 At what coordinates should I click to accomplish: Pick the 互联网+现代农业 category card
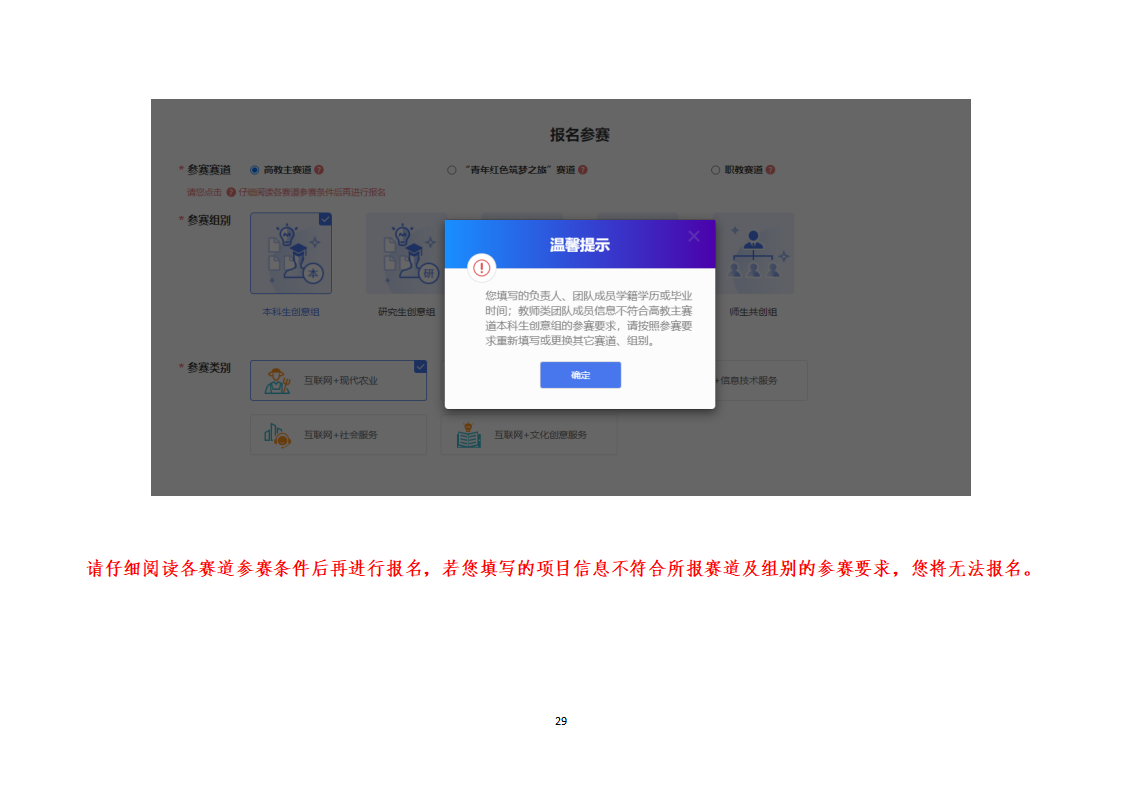coord(338,380)
